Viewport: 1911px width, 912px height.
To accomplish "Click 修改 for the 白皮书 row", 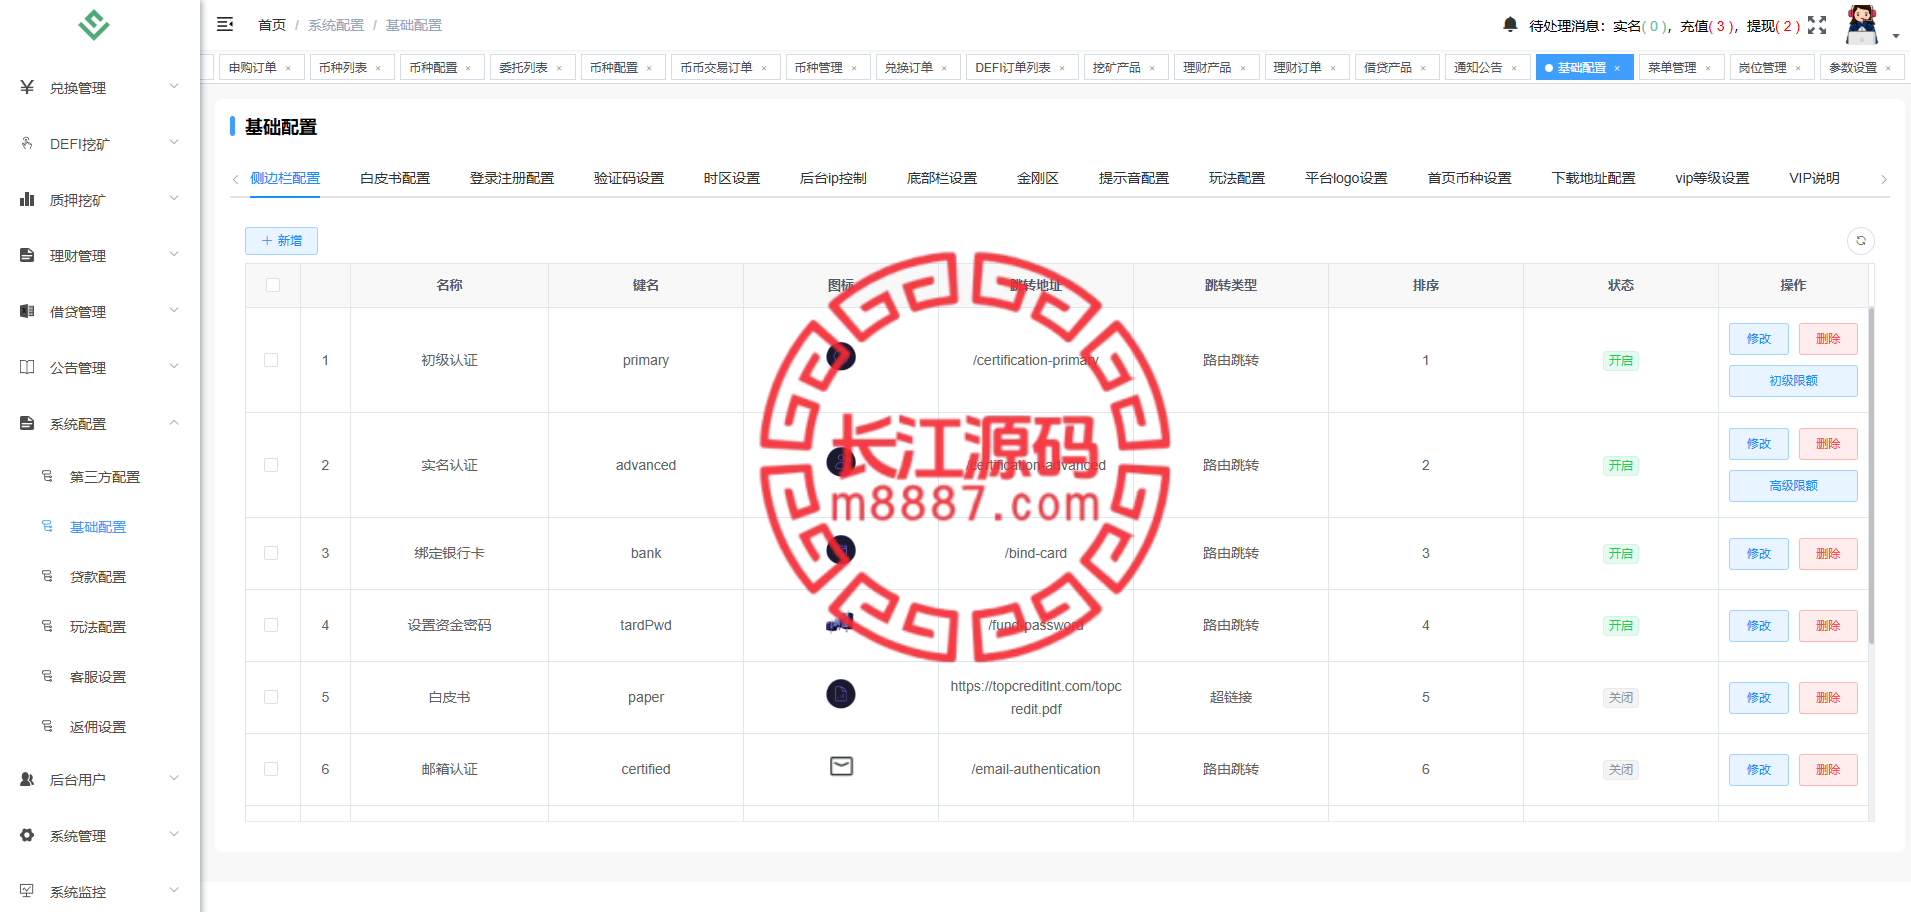I will click(1759, 698).
